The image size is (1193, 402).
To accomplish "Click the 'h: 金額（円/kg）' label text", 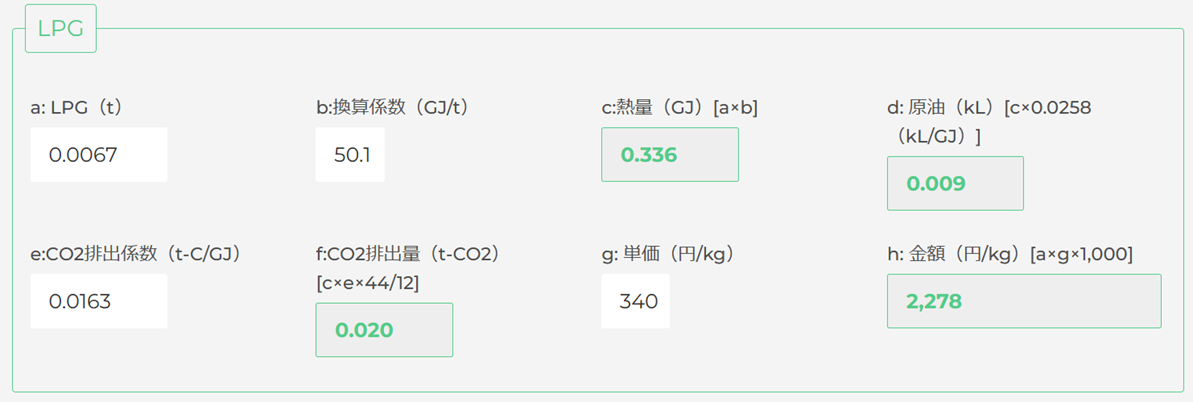I will (956, 254).
